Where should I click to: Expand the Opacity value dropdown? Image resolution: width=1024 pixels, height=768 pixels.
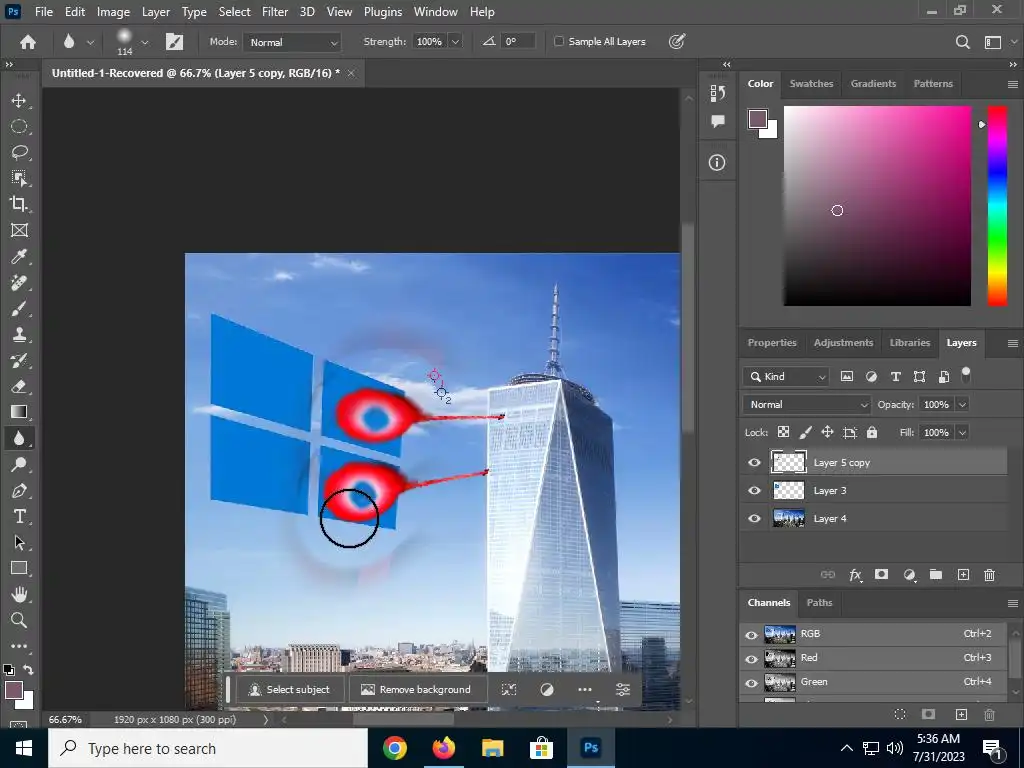962,405
